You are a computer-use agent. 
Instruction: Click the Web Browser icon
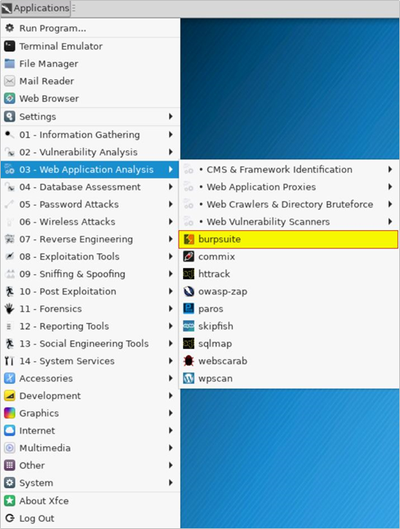point(9,99)
